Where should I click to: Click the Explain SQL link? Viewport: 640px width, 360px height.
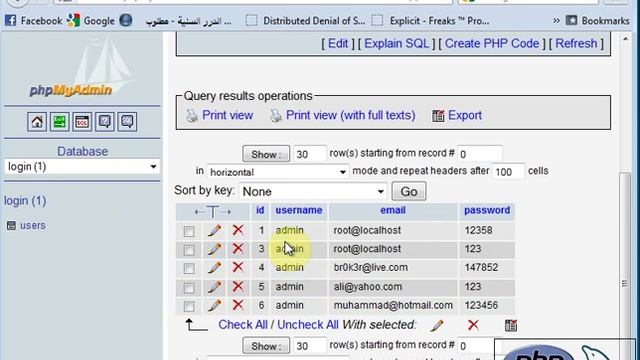click(396, 43)
